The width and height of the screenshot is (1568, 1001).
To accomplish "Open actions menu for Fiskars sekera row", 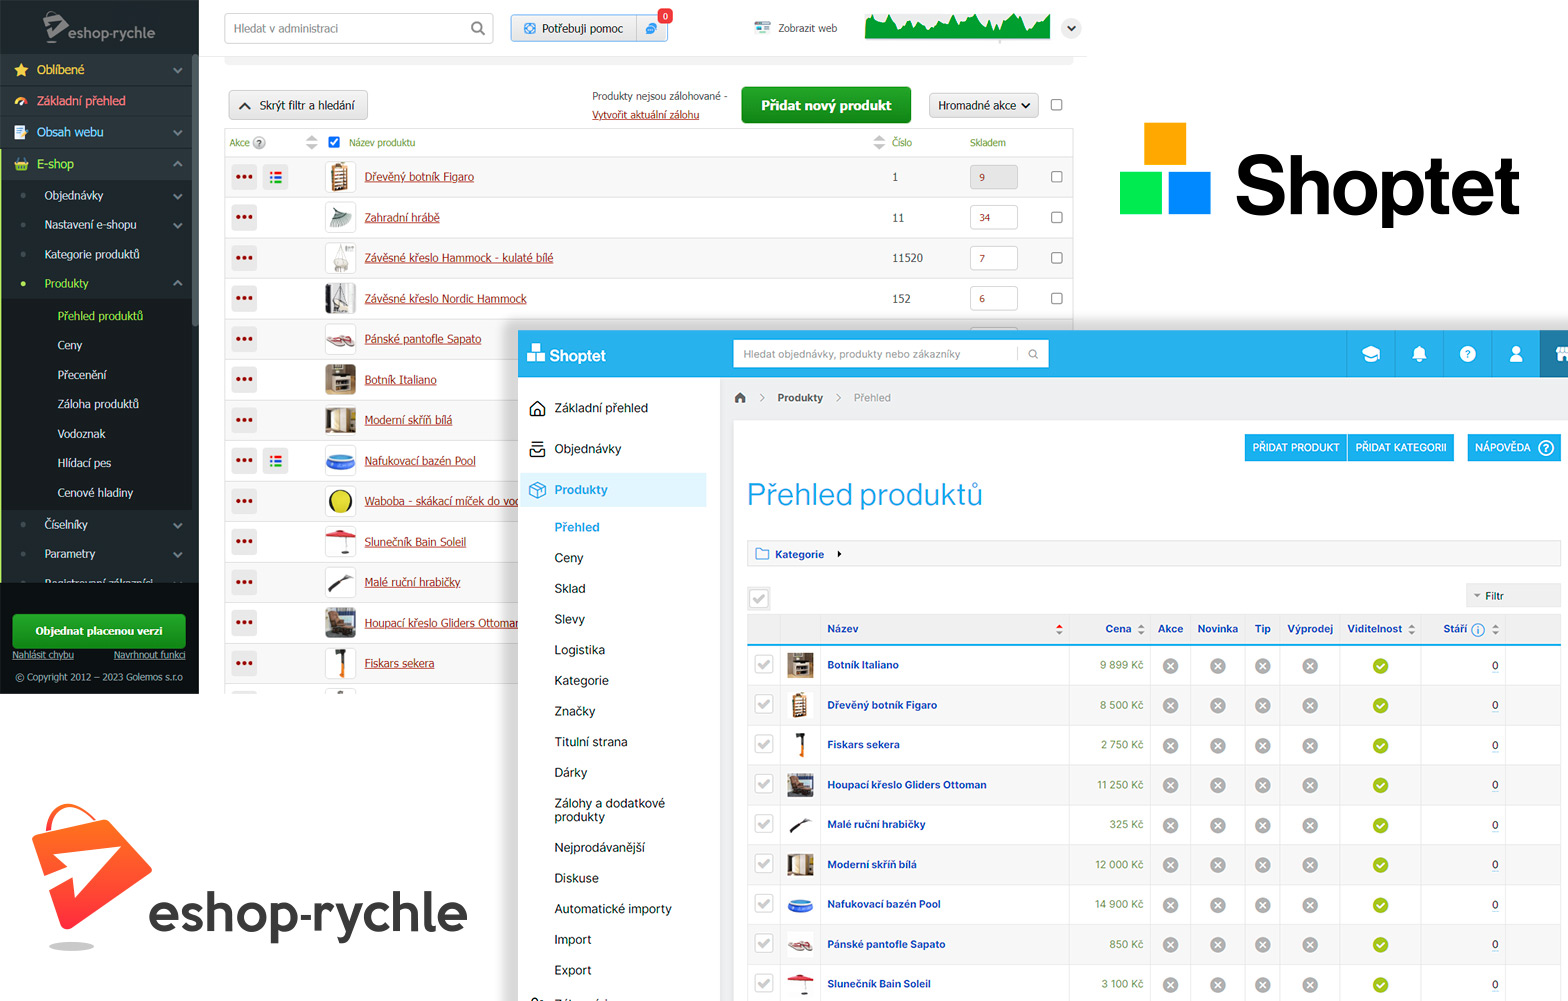I will point(244,663).
